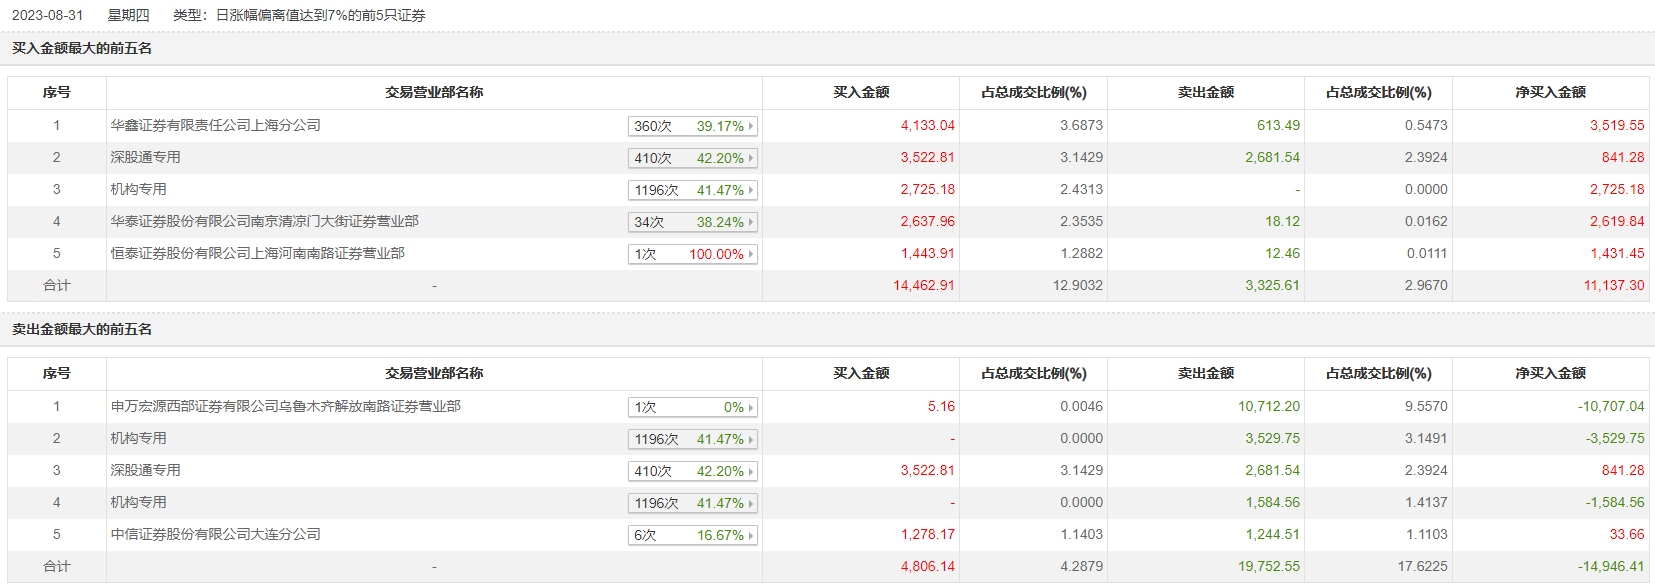The width and height of the screenshot is (1655, 587).
Task: Click the arrow icon on the 360次 39.17% badge
Action: tap(751, 126)
